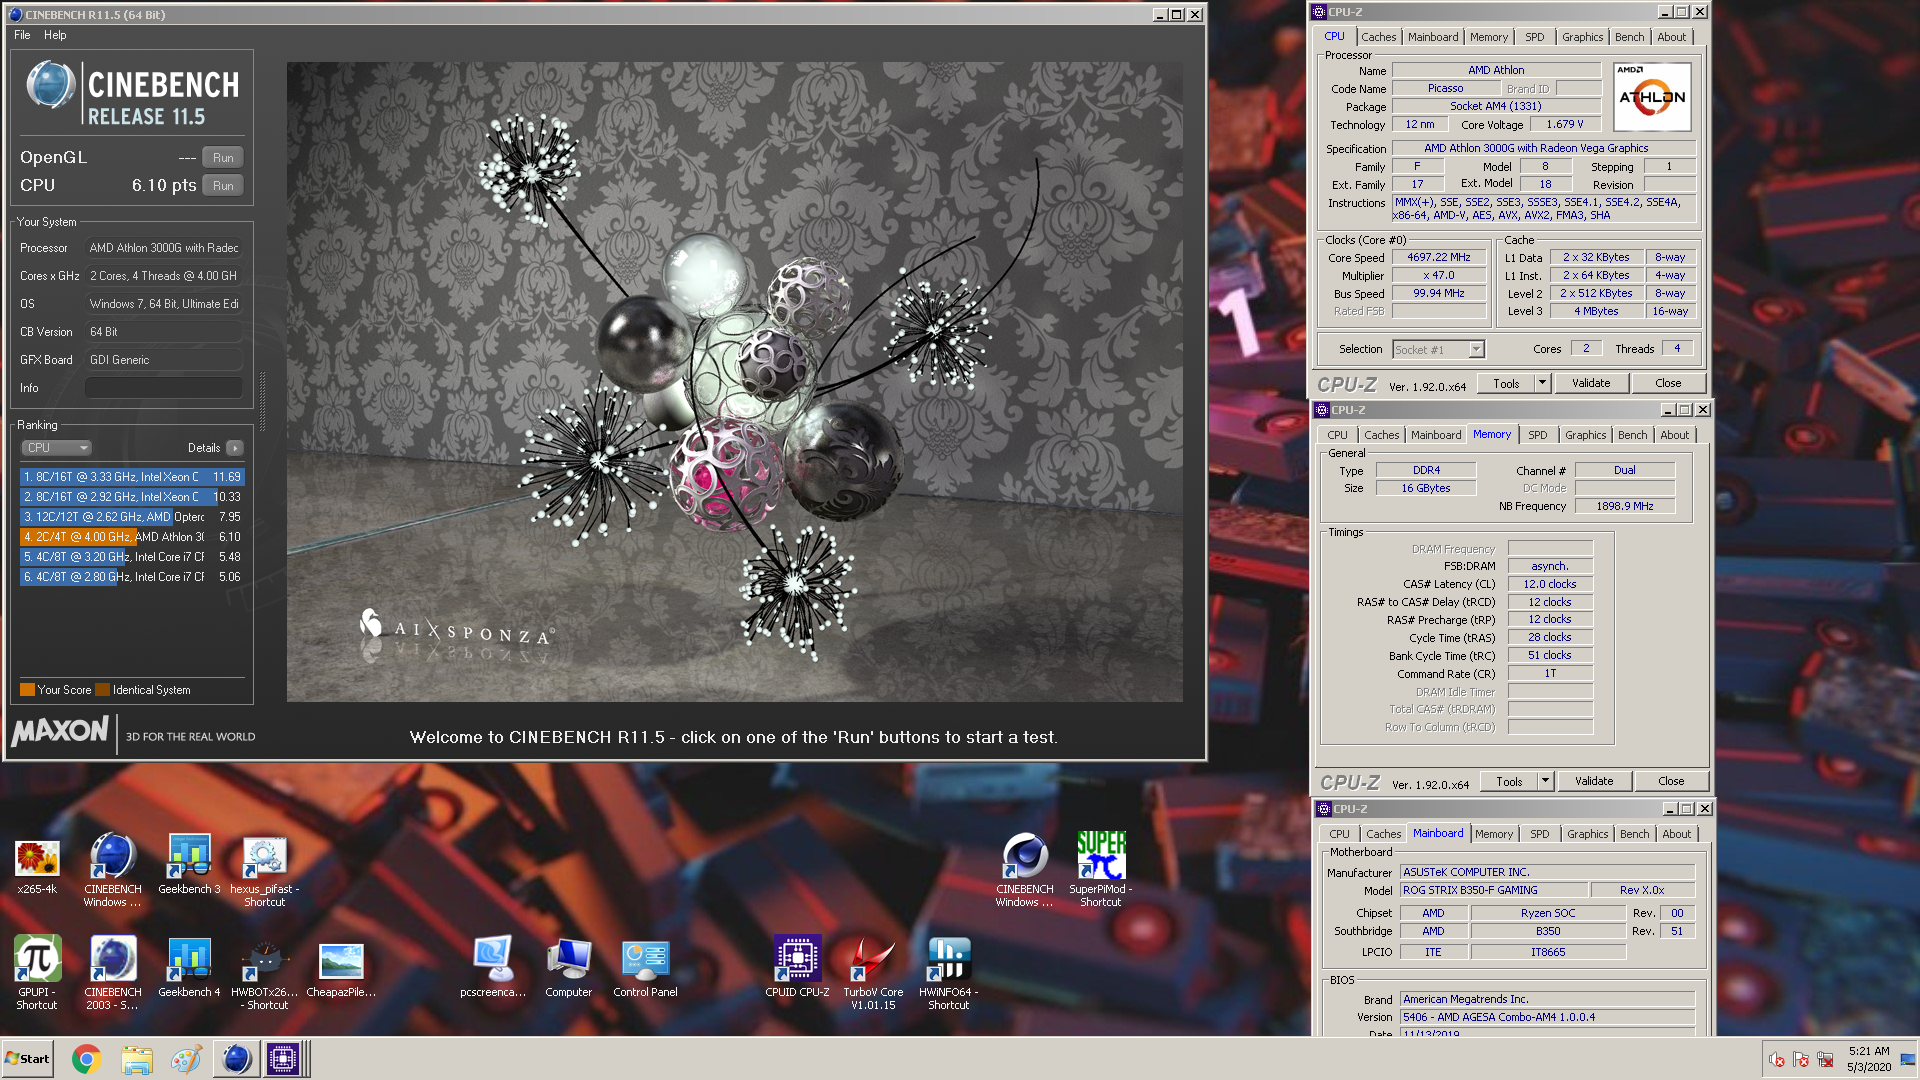Open the Socket #1 selection dropdown

[1438, 350]
